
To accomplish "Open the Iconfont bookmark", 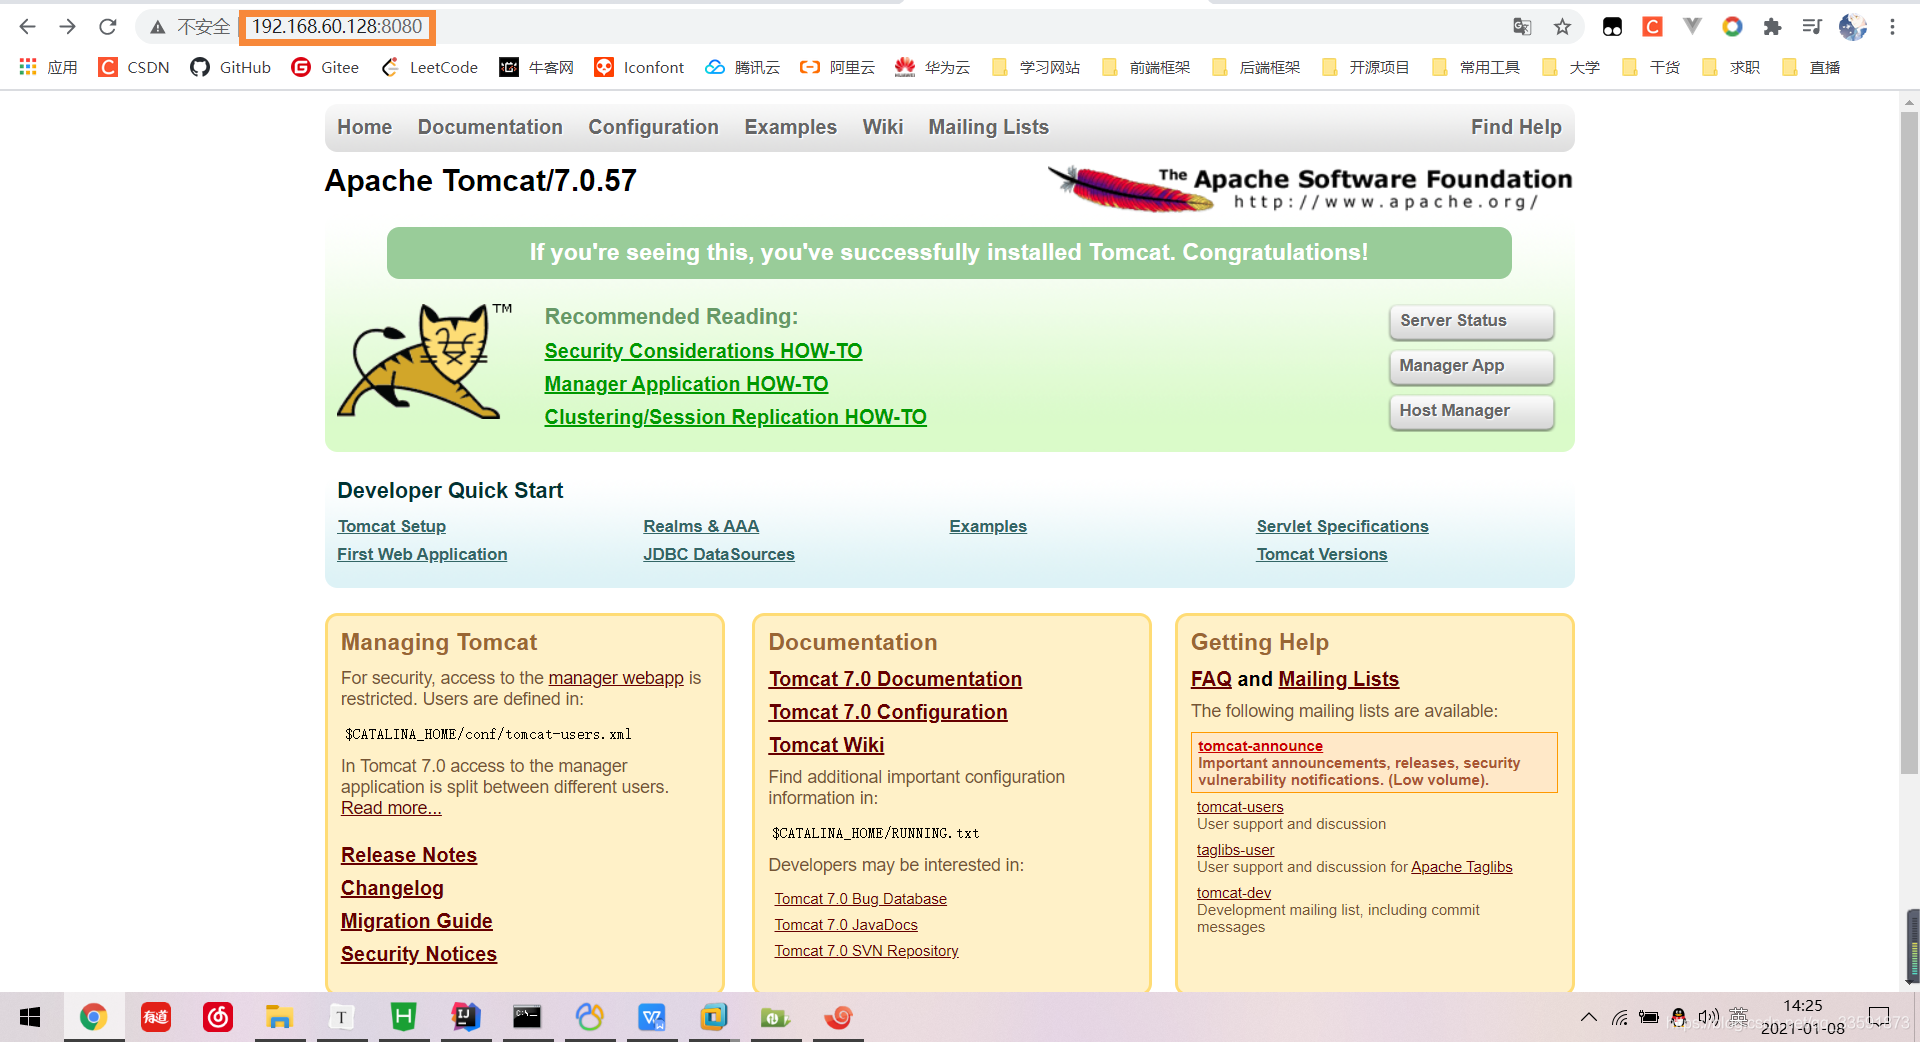I will tap(639, 67).
